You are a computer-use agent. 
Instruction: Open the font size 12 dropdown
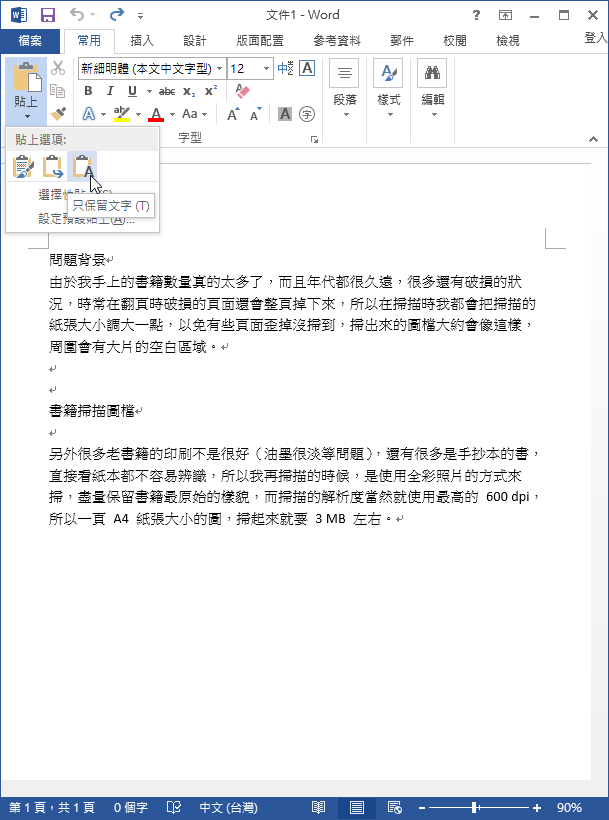coord(266,69)
